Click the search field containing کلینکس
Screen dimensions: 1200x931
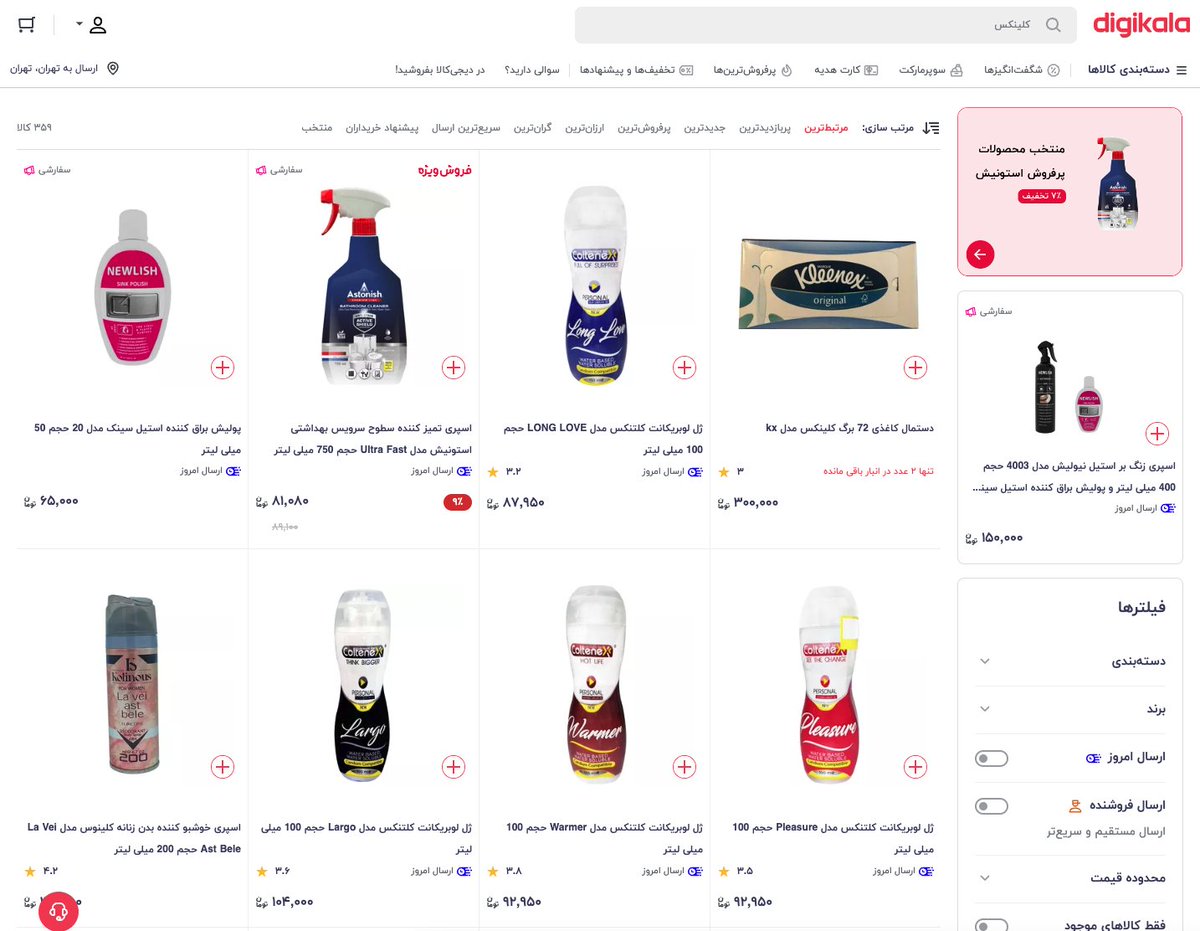coord(825,25)
